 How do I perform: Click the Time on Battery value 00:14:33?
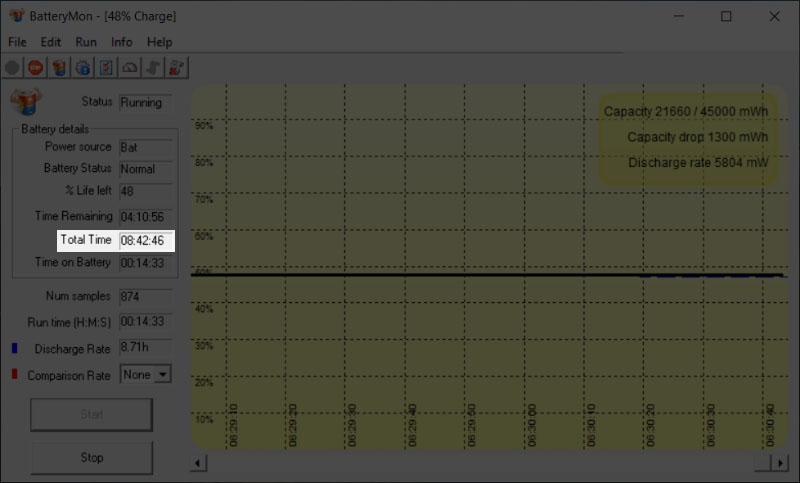pos(145,263)
